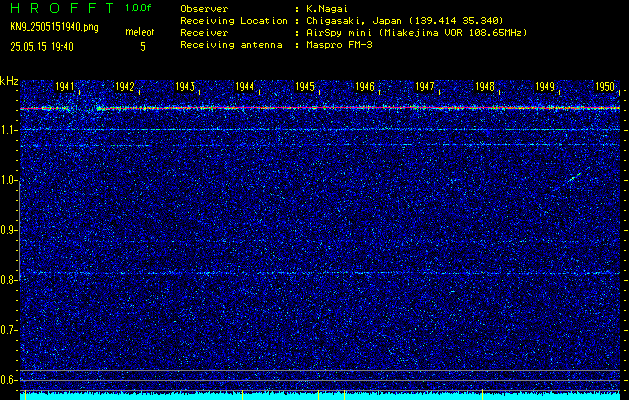Image resolution: width=629 pixels, height=400 pixels.
Task: Click the 1.0 frequency axis label
Action: pyautogui.click(x=9, y=181)
